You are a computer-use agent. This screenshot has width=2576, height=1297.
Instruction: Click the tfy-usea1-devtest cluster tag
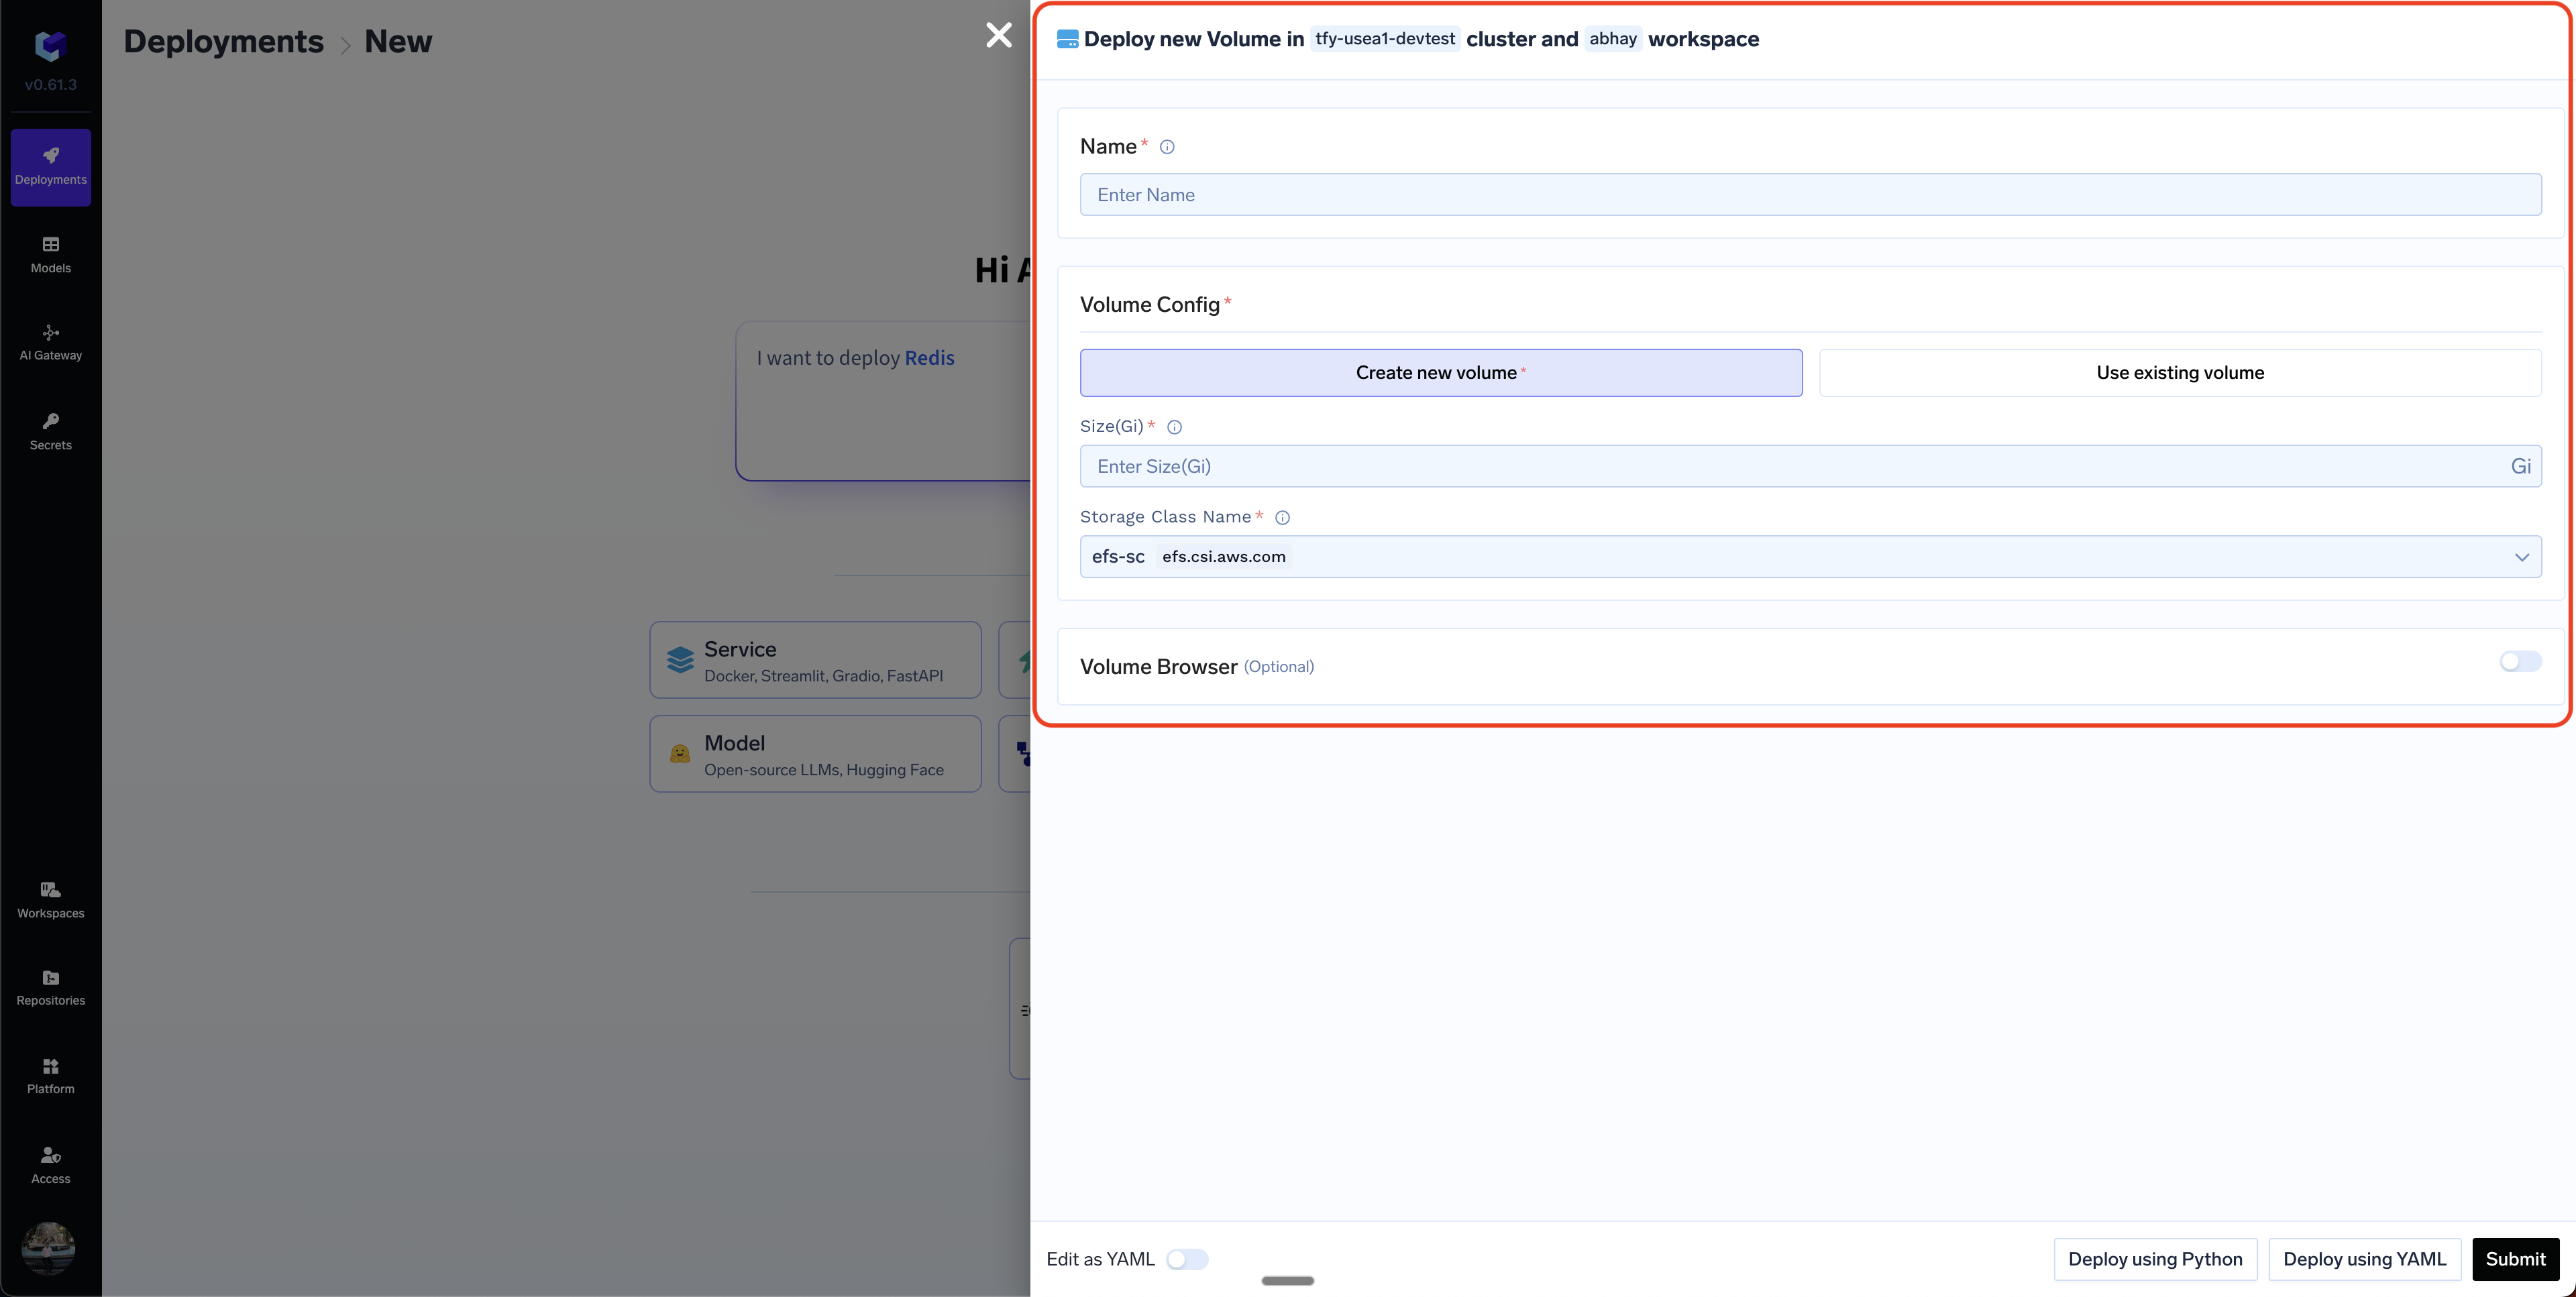pyautogui.click(x=1385, y=39)
